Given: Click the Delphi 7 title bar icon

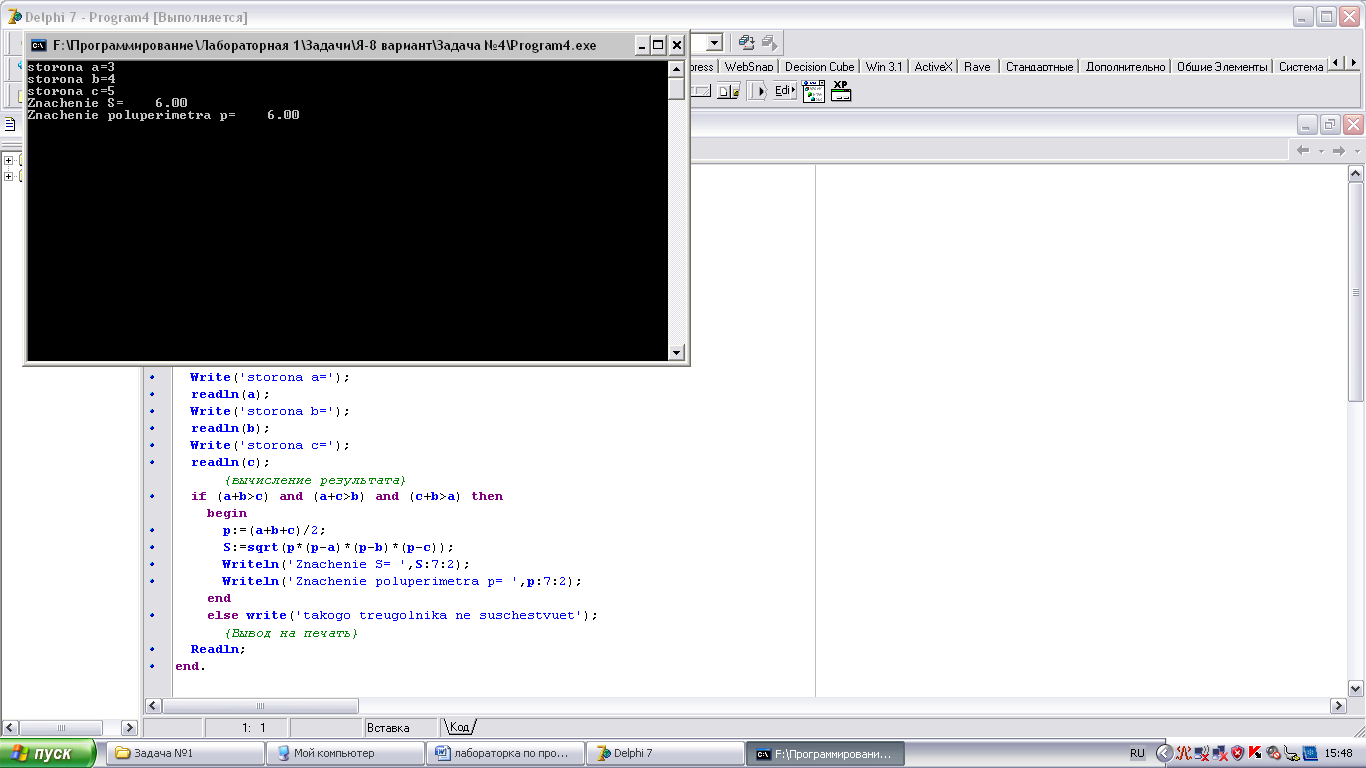Looking at the screenshot, I should tap(12, 17).
